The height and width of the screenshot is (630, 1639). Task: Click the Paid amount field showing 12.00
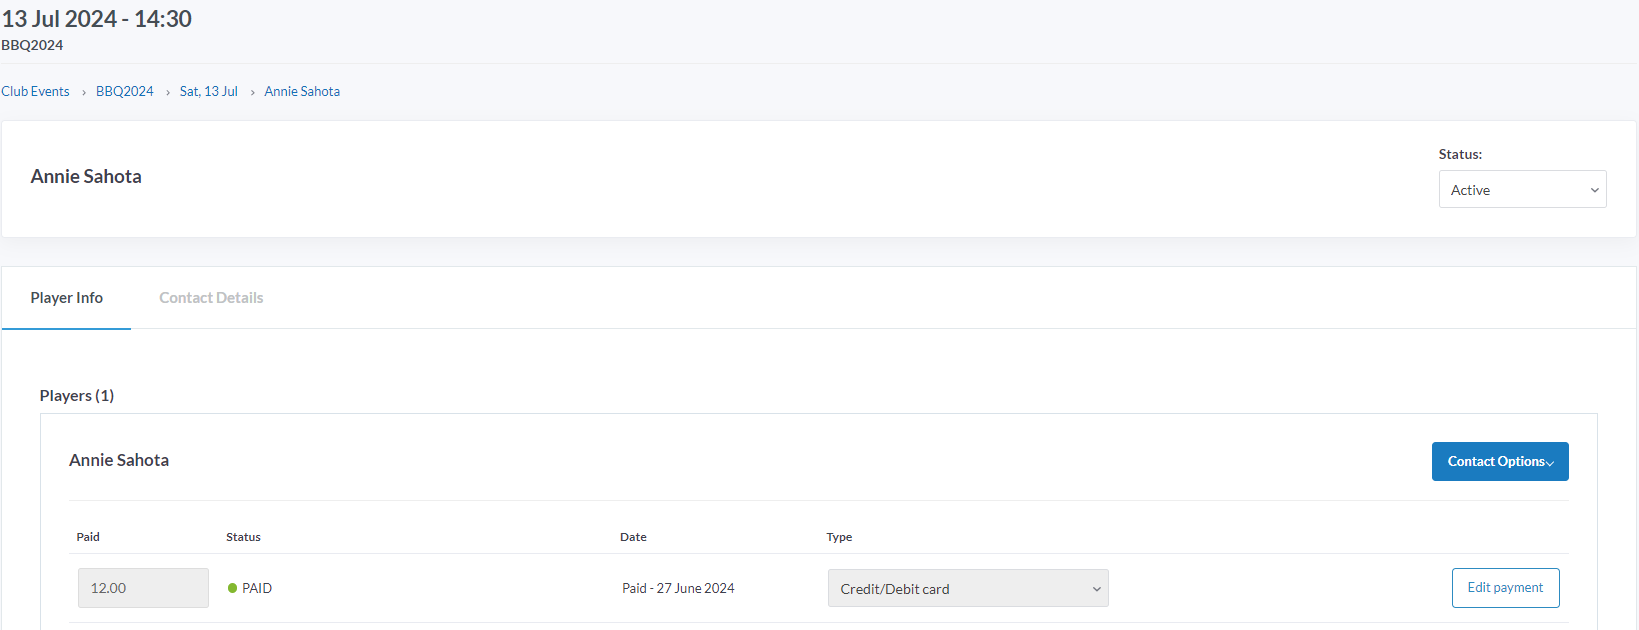pyautogui.click(x=143, y=588)
